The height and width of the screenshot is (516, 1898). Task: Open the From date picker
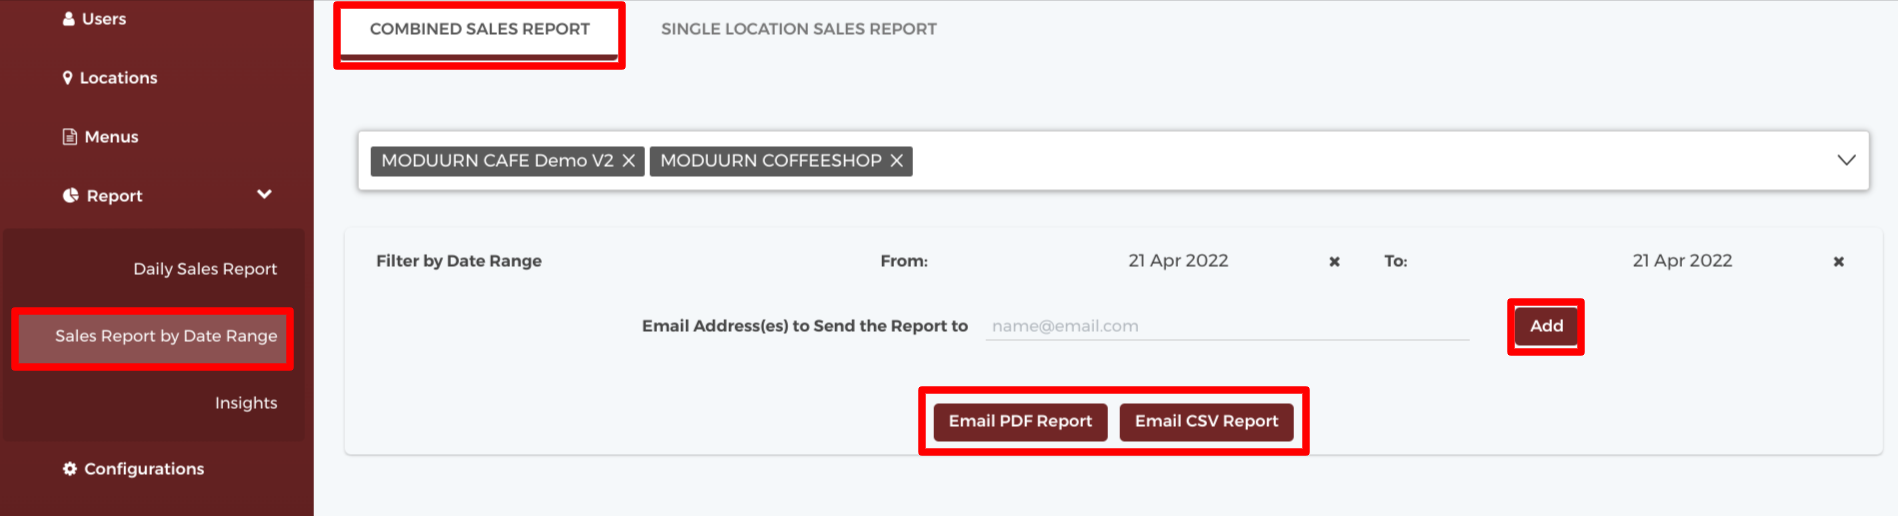(1178, 261)
